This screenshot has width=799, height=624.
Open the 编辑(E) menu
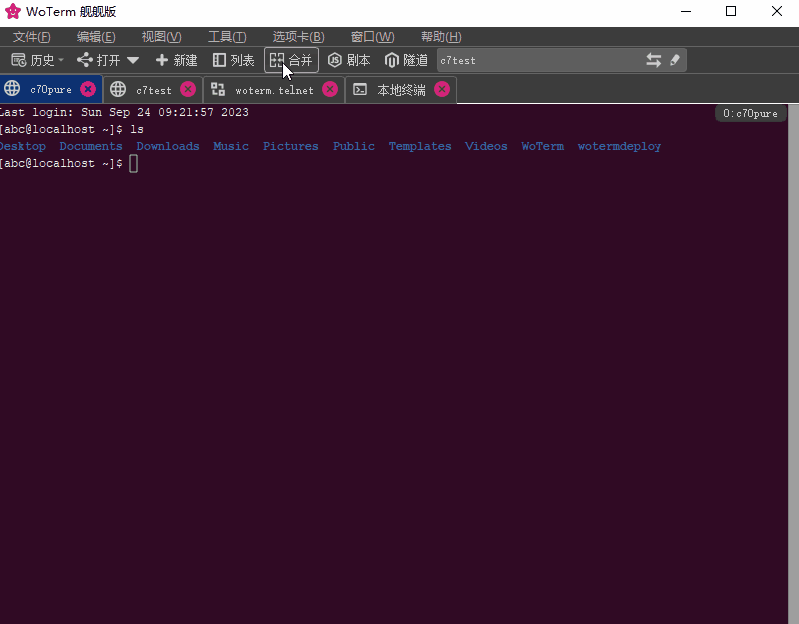pos(96,37)
